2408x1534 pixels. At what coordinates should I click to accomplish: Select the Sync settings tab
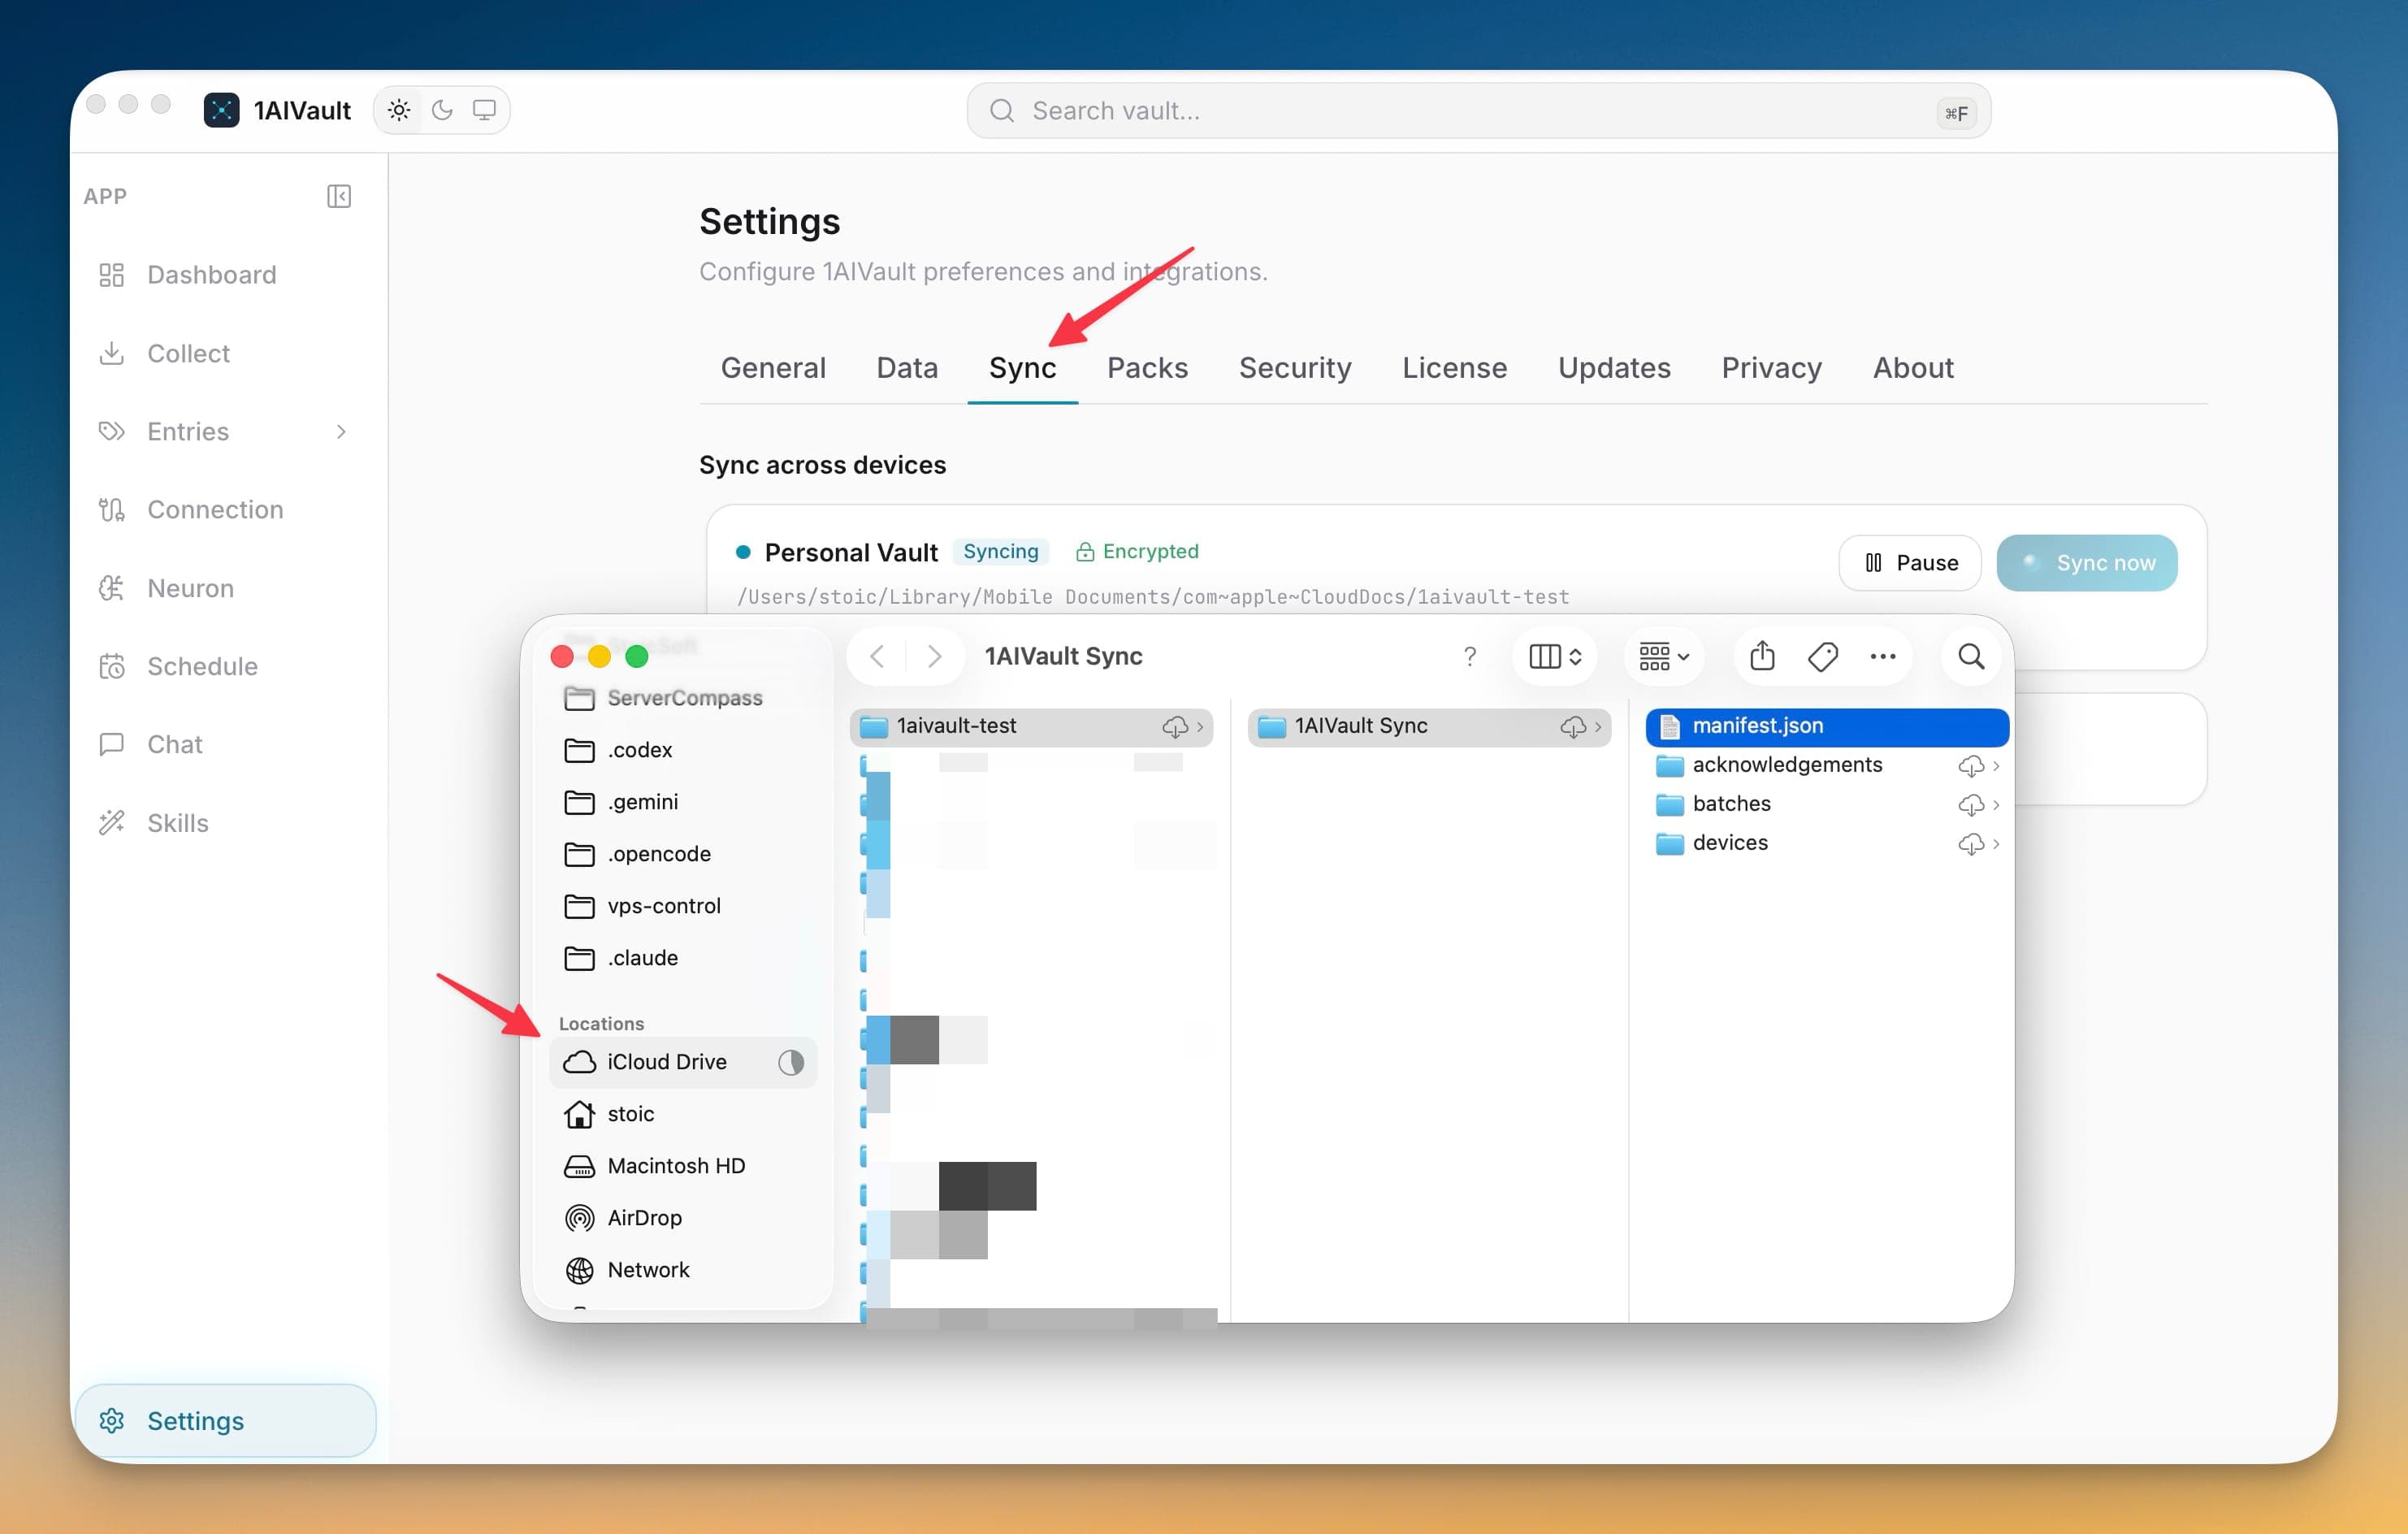(1022, 368)
